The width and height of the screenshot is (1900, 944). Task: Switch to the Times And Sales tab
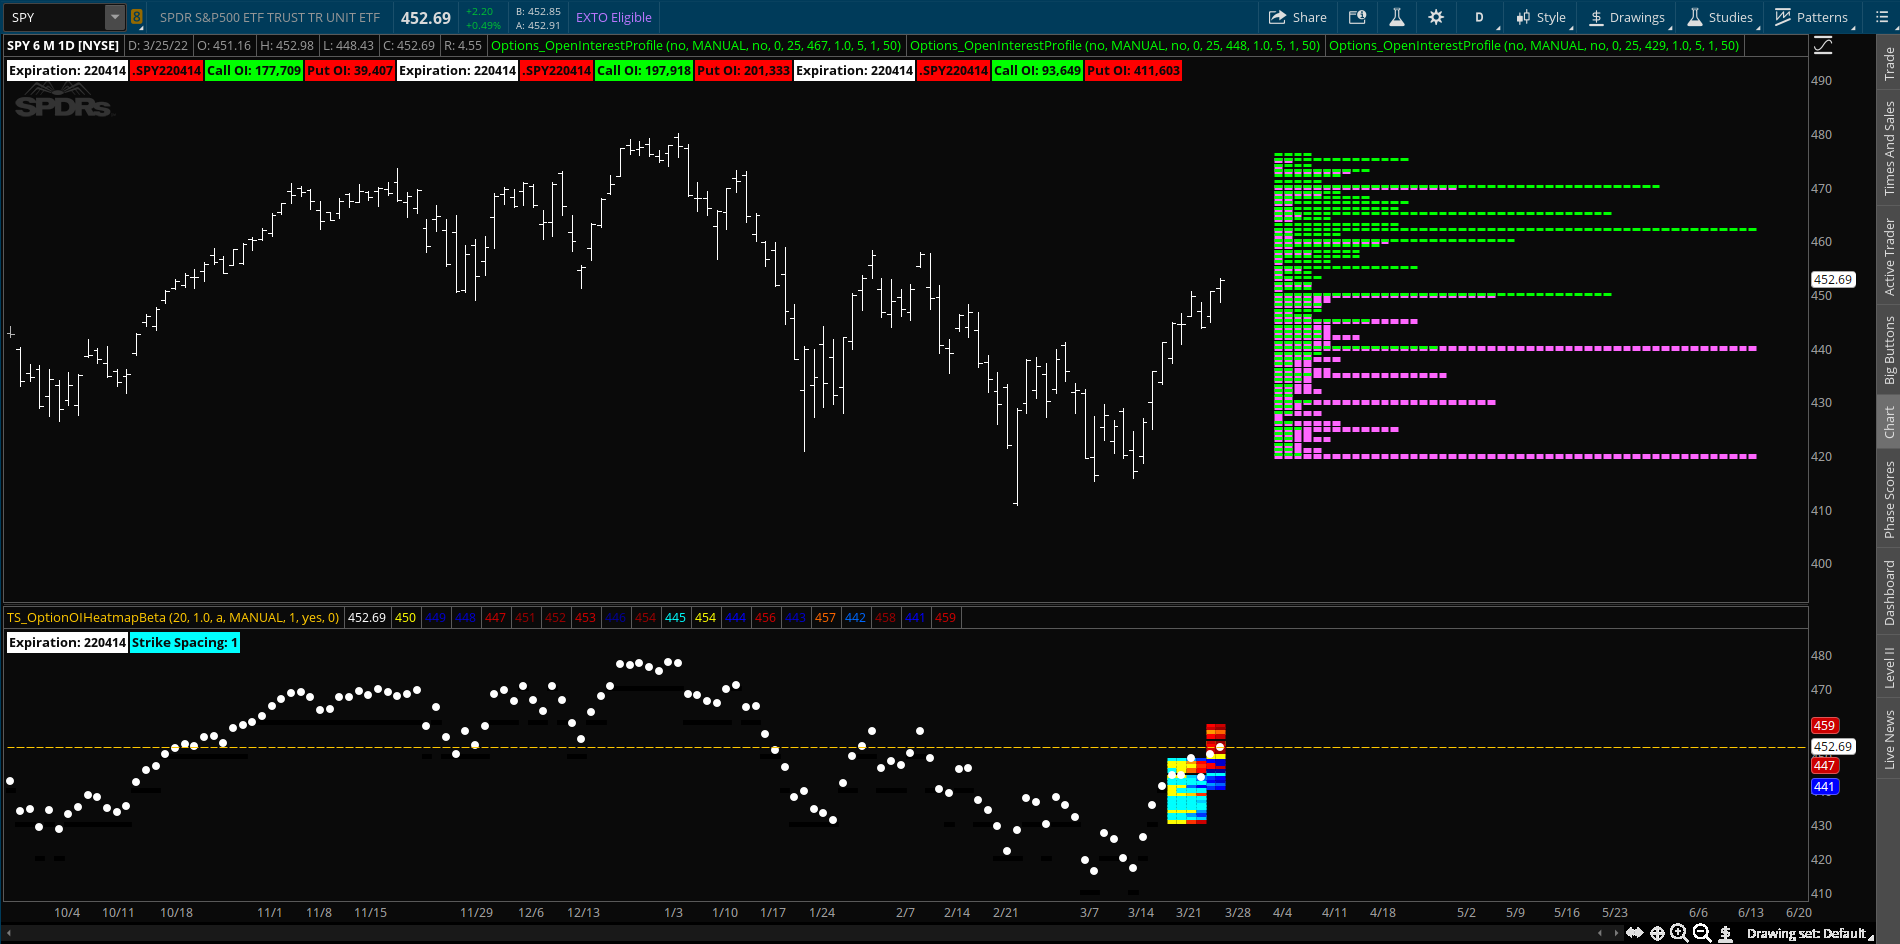pos(1889,148)
